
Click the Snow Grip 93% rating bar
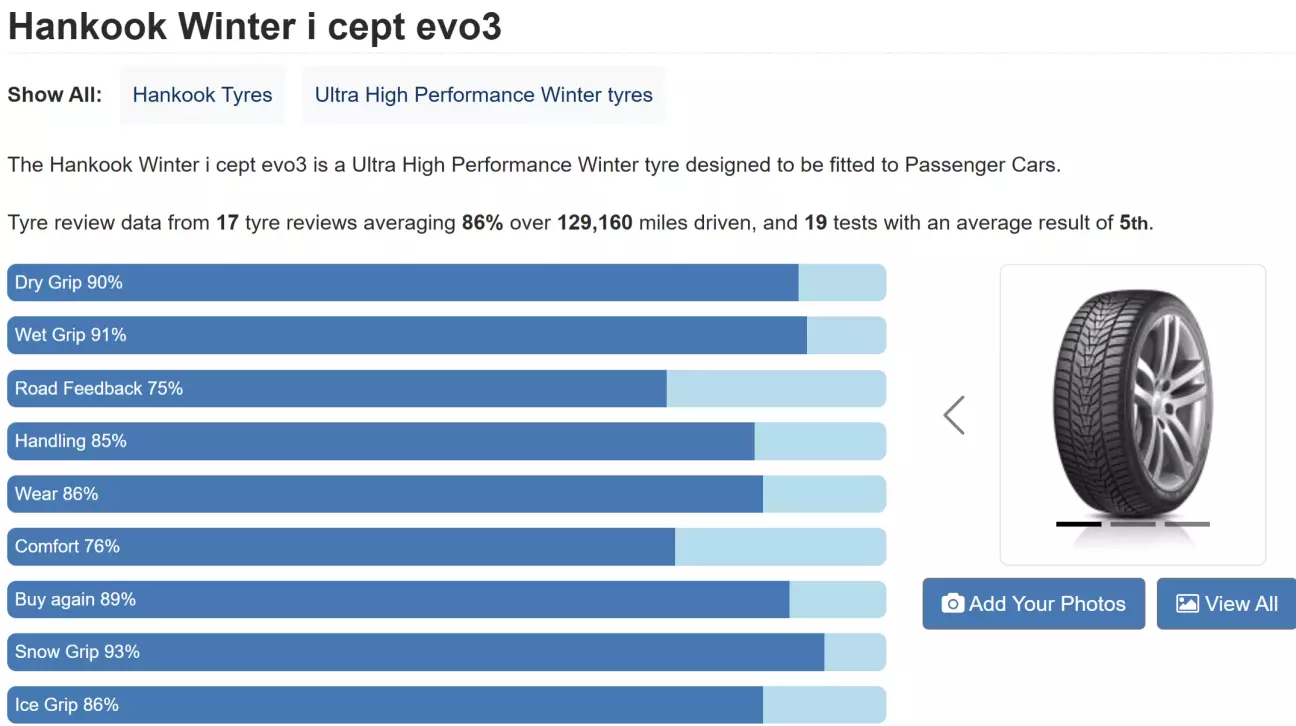click(x=446, y=652)
